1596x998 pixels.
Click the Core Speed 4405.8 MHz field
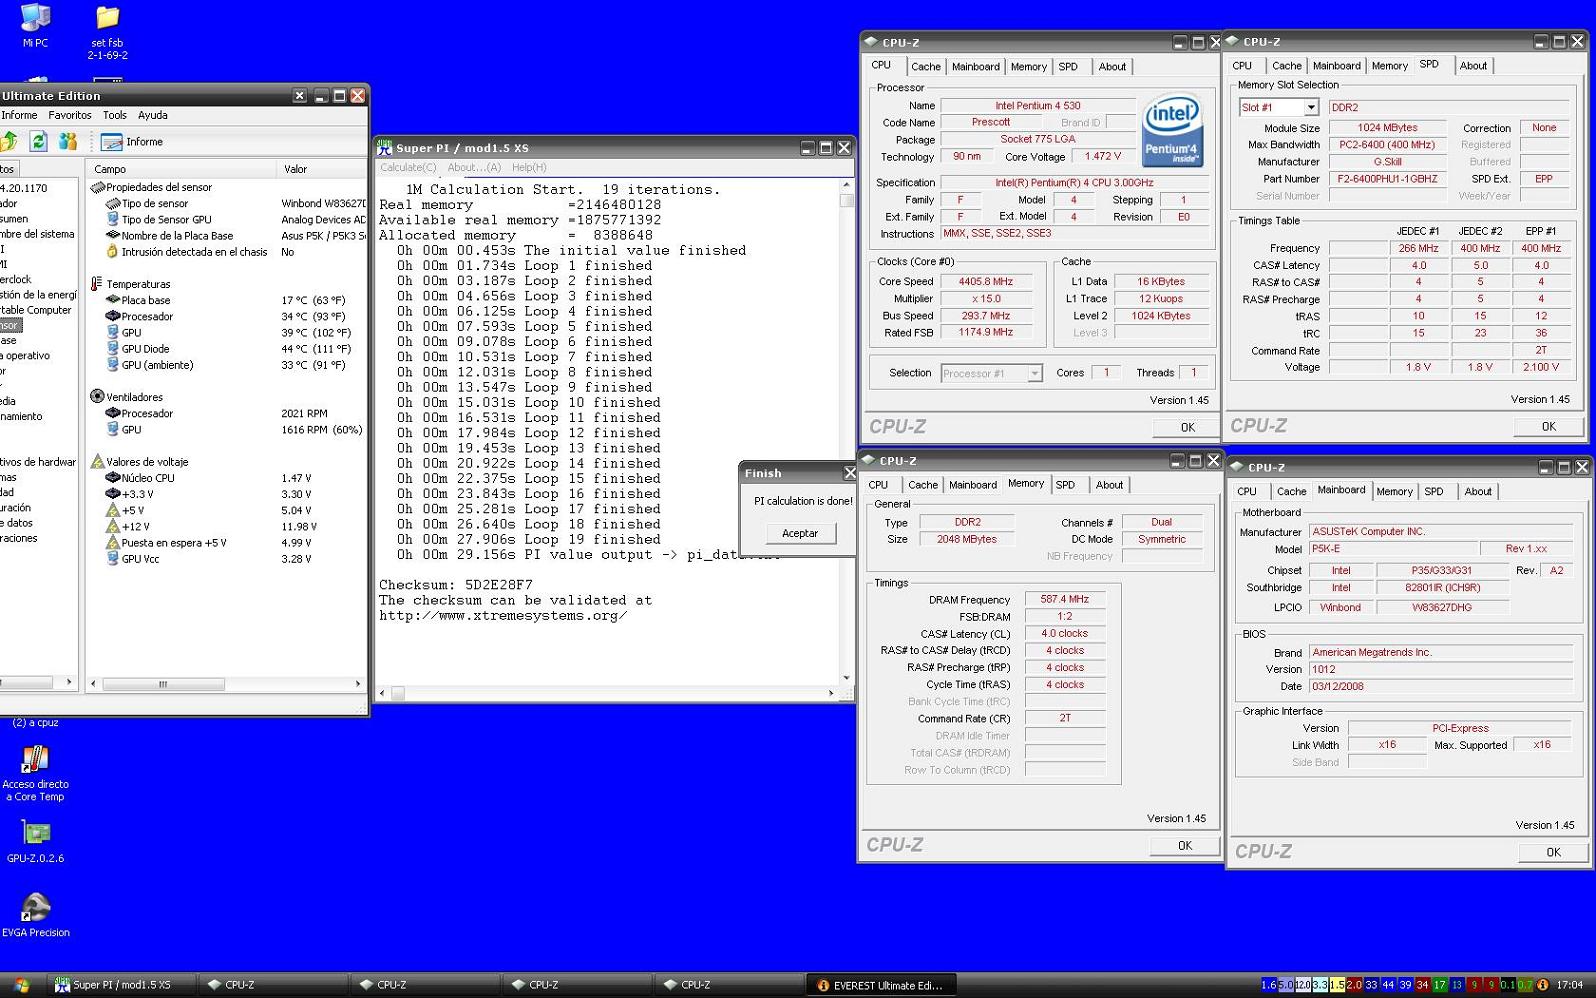click(985, 282)
